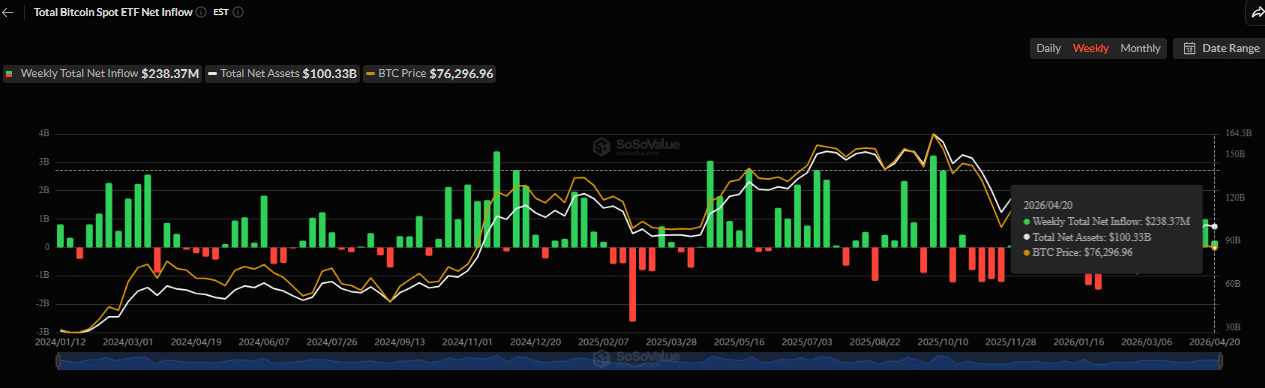Open info icon beside Total Bitcoin Spot ETF title

pyautogui.click(x=202, y=13)
